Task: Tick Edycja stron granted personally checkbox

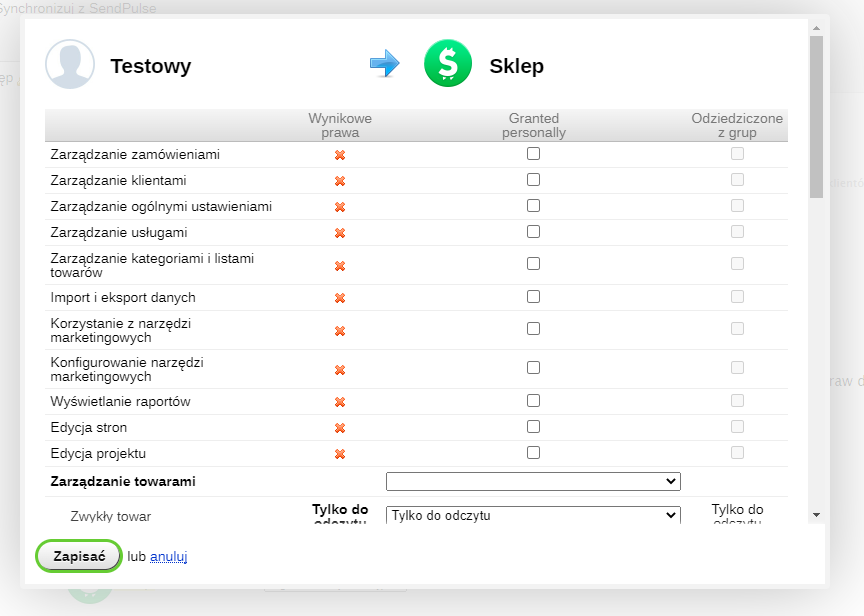Action: pyautogui.click(x=533, y=427)
